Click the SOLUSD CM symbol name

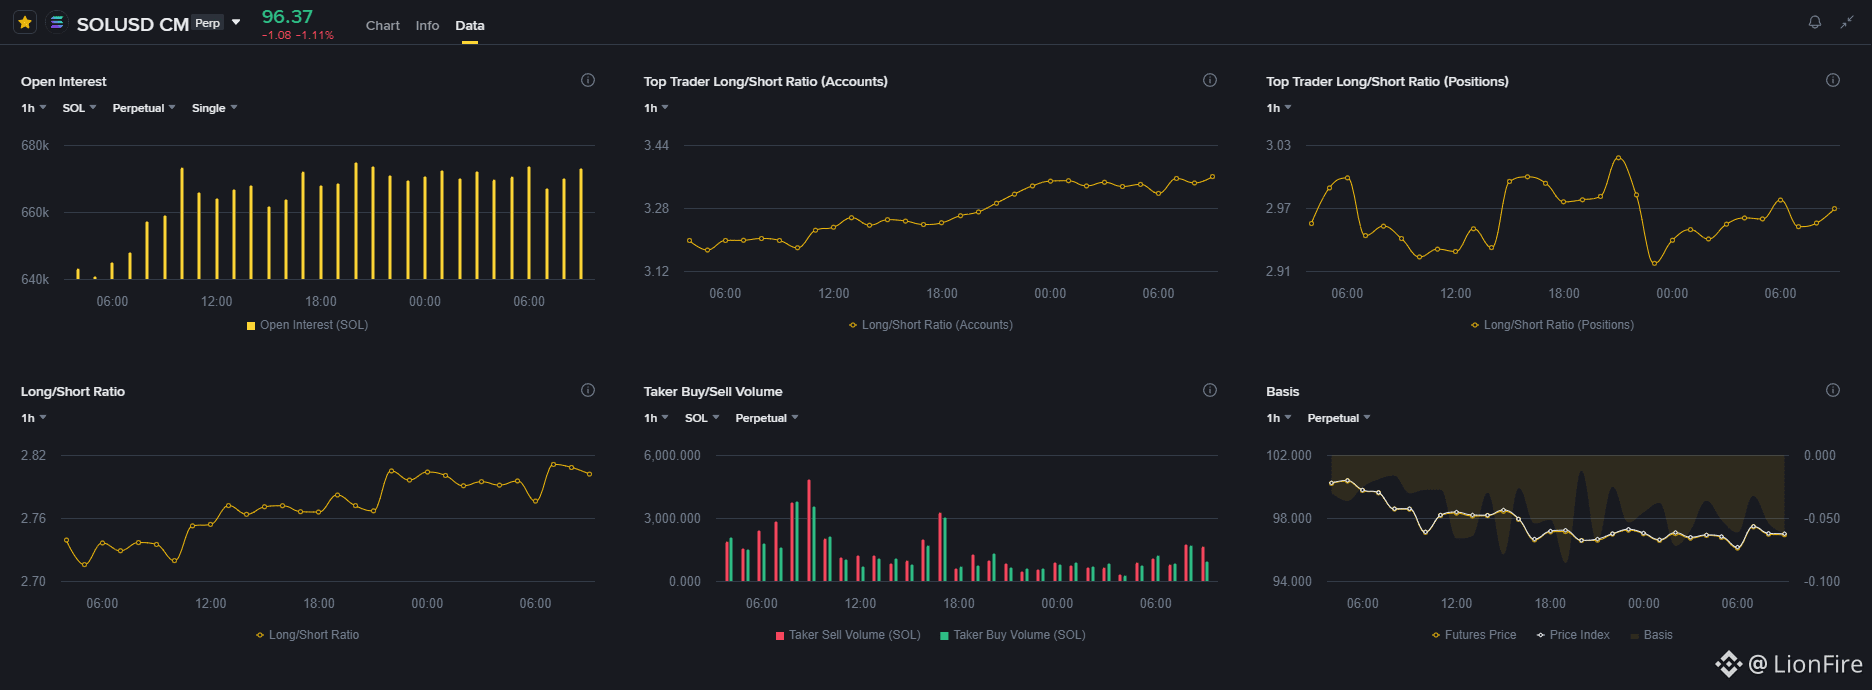[x=133, y=25]
